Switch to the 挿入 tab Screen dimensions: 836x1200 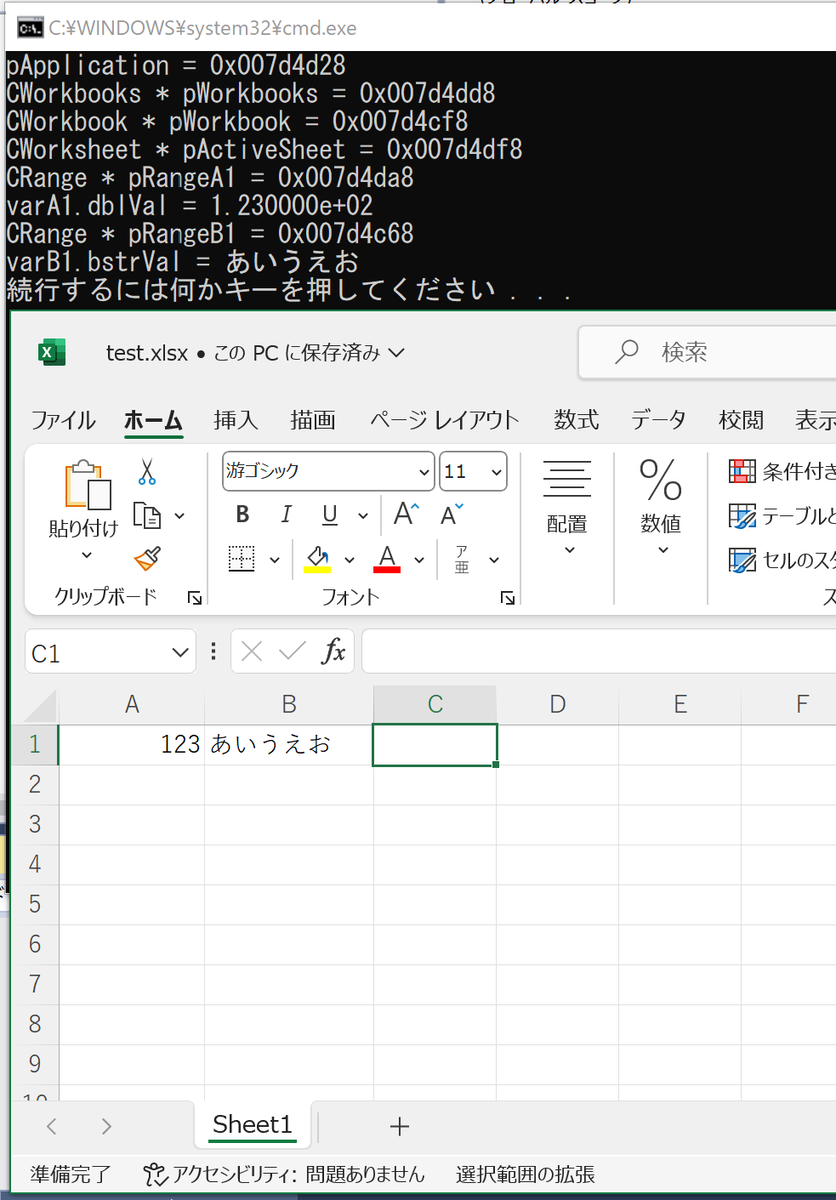tap(235, 420)
